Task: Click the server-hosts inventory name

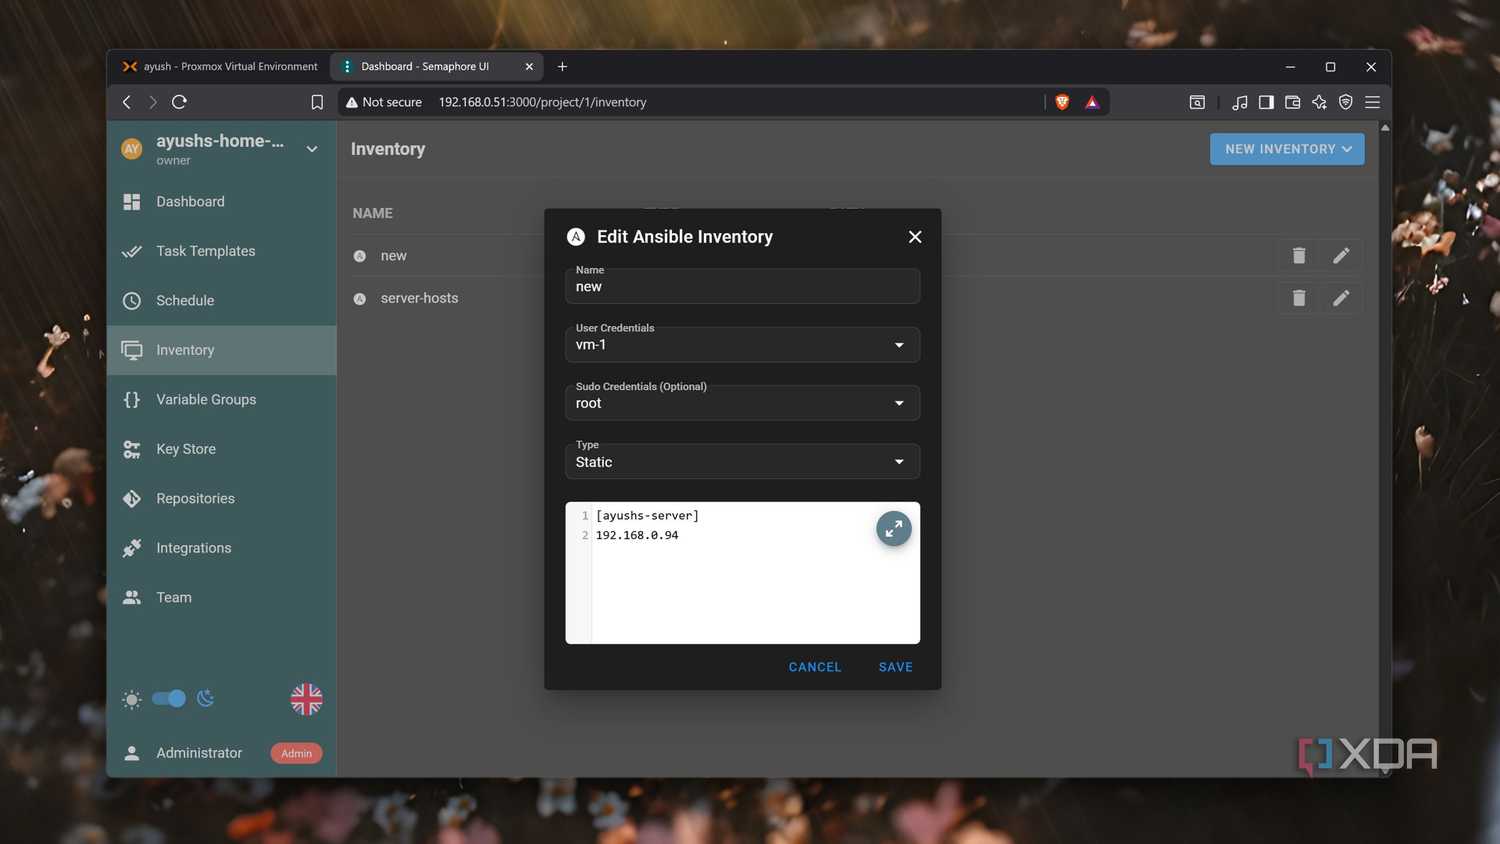Action: click(x=419, y=298)
